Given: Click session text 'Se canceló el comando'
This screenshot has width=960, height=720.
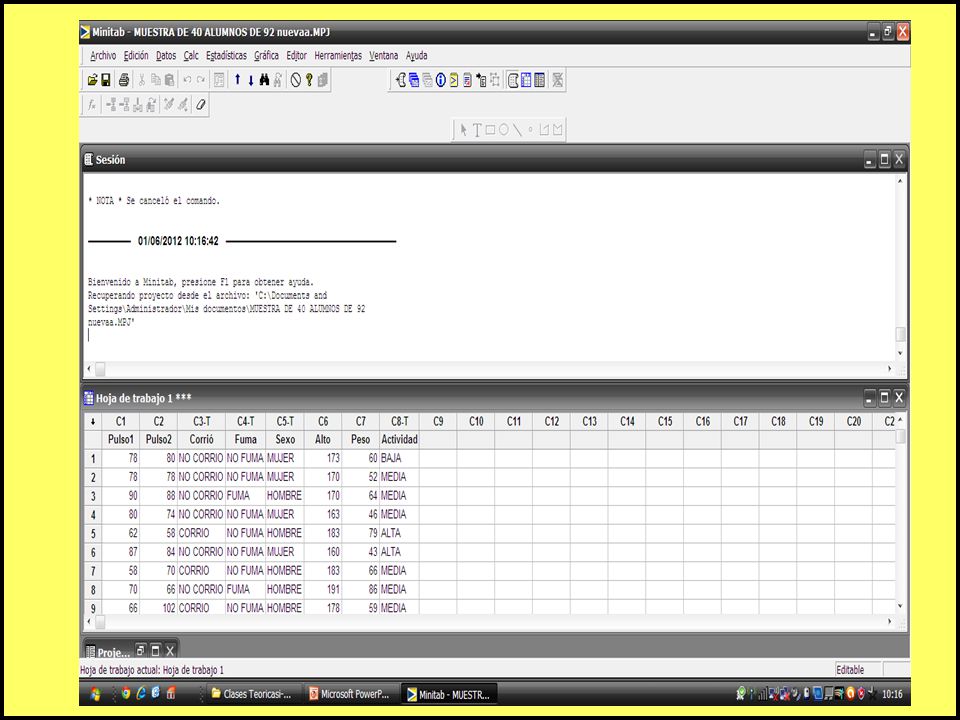Looking at the screenshot, I should pos(173,201).
